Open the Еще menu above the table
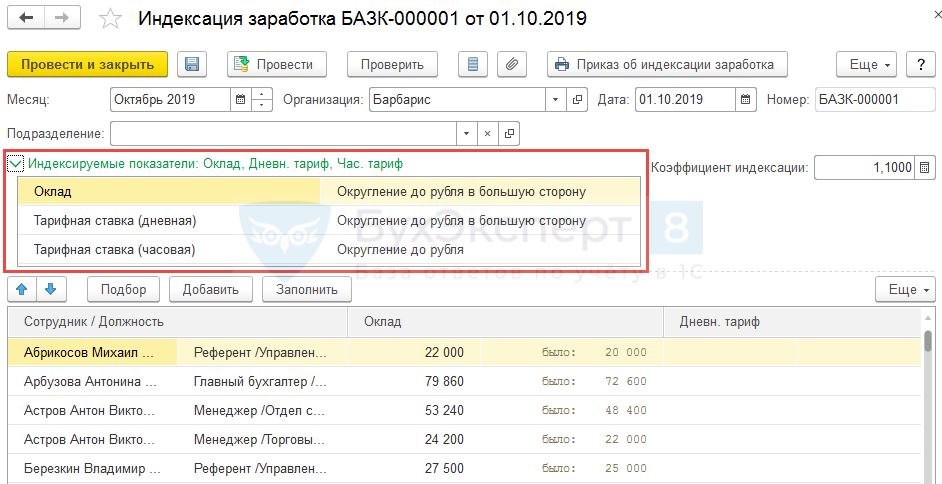Image resolution: width=942 pixels, height=484 pixels. click(903, 290)
